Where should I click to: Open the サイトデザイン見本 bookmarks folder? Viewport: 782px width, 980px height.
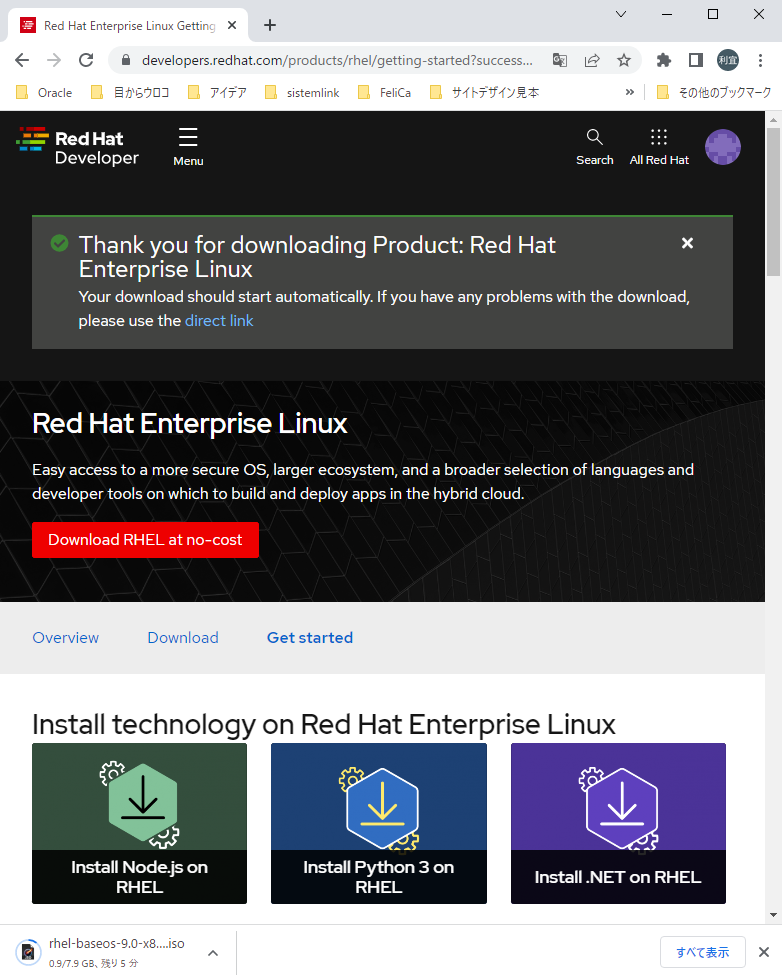click(x=485, y=92)
